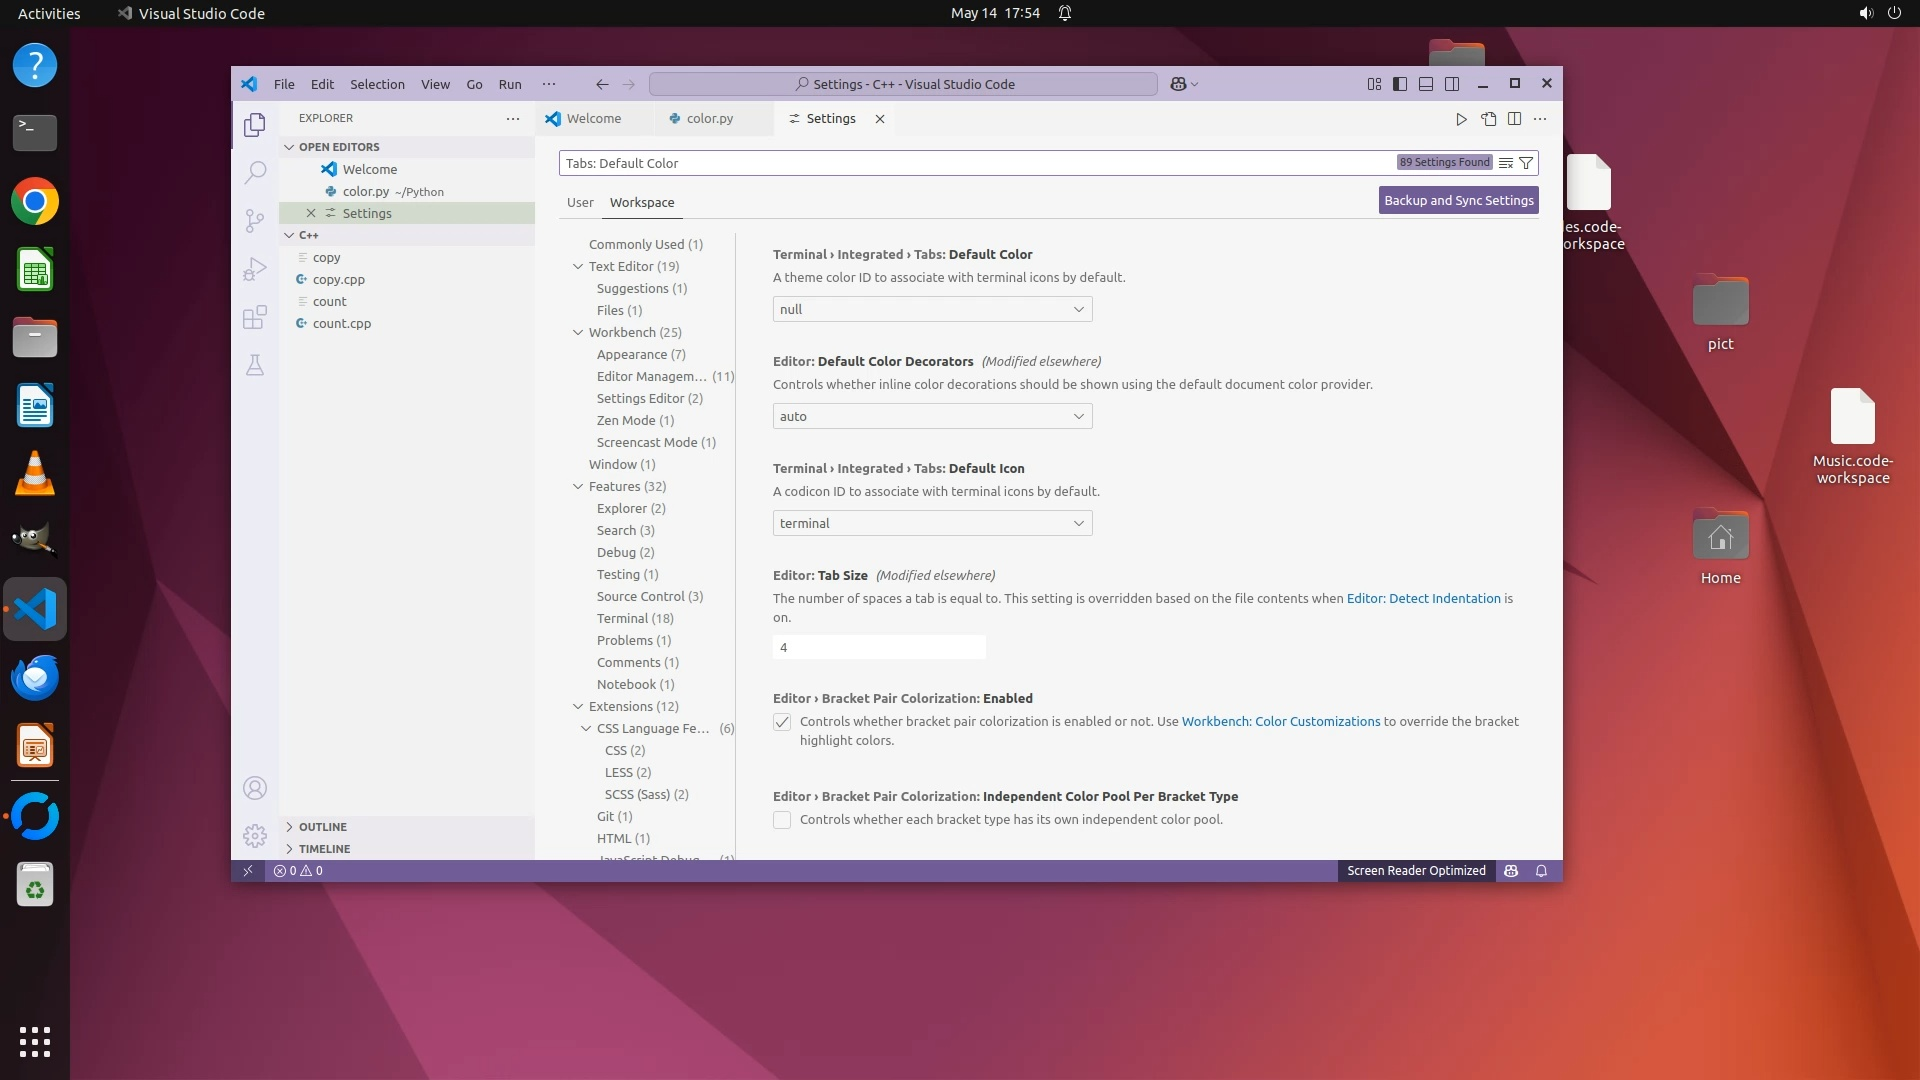
Task: Open the Selection menu
Action: point(377,84)
